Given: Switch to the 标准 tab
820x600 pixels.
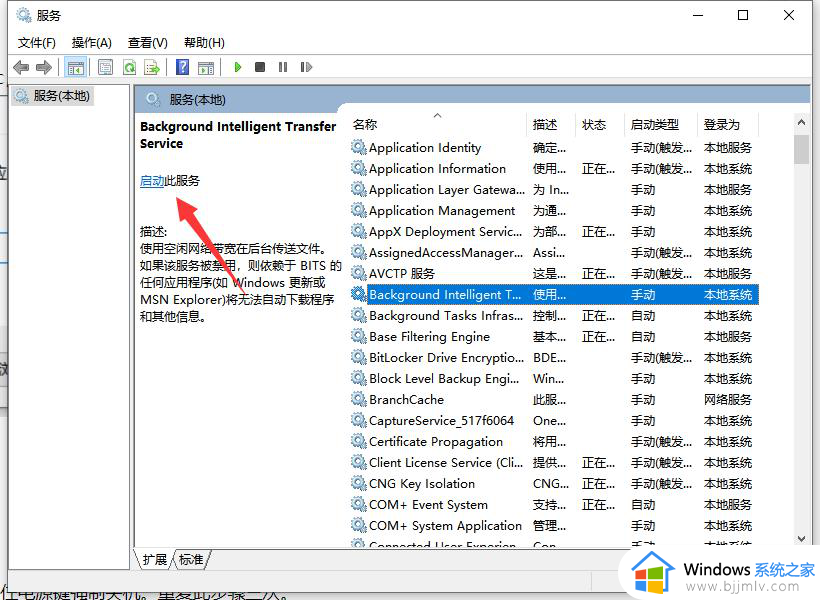Looking at the screenshot, I should click(x=191, y=560).
